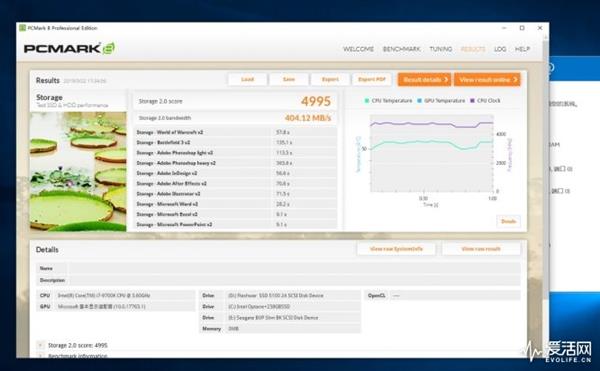This screenshot has height=371, width=600.
Task: Click View result online
Action: pos(487,80)
